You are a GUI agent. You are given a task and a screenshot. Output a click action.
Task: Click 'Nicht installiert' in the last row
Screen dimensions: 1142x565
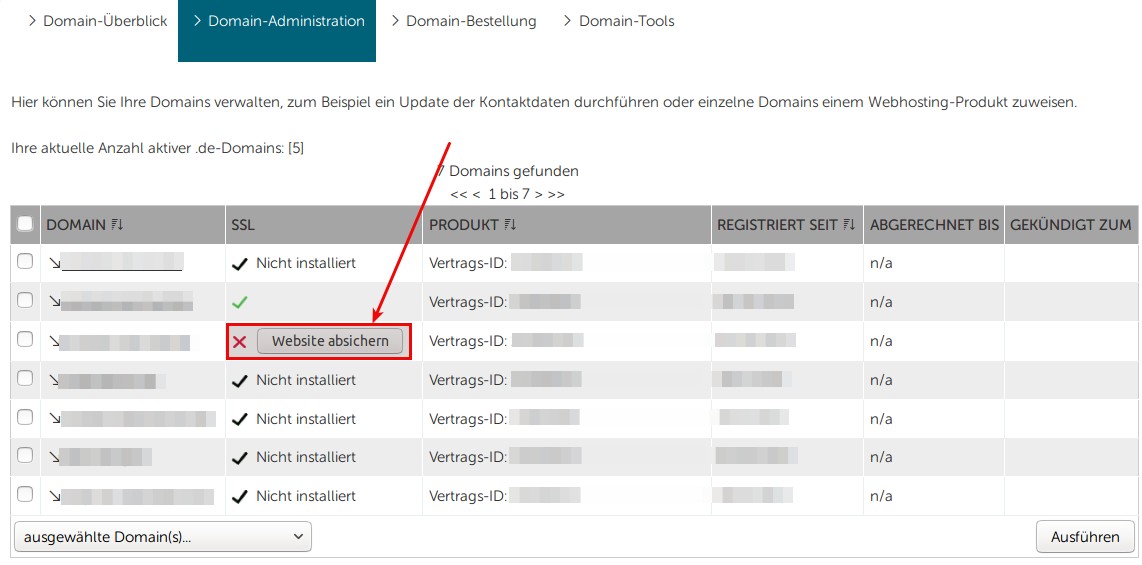[x=306, y=497]
